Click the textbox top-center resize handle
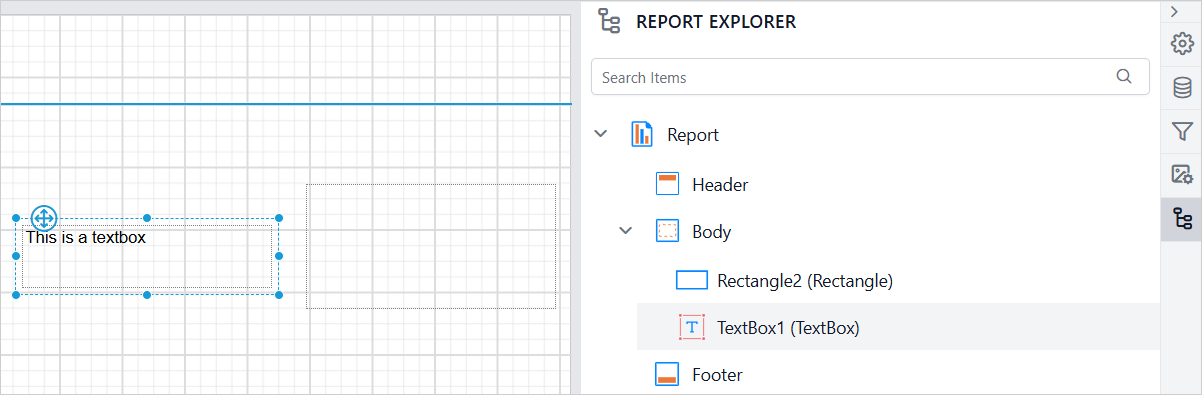Viewport: 1202px width, 395px height. pyautogui.click(x=147, y=217)
